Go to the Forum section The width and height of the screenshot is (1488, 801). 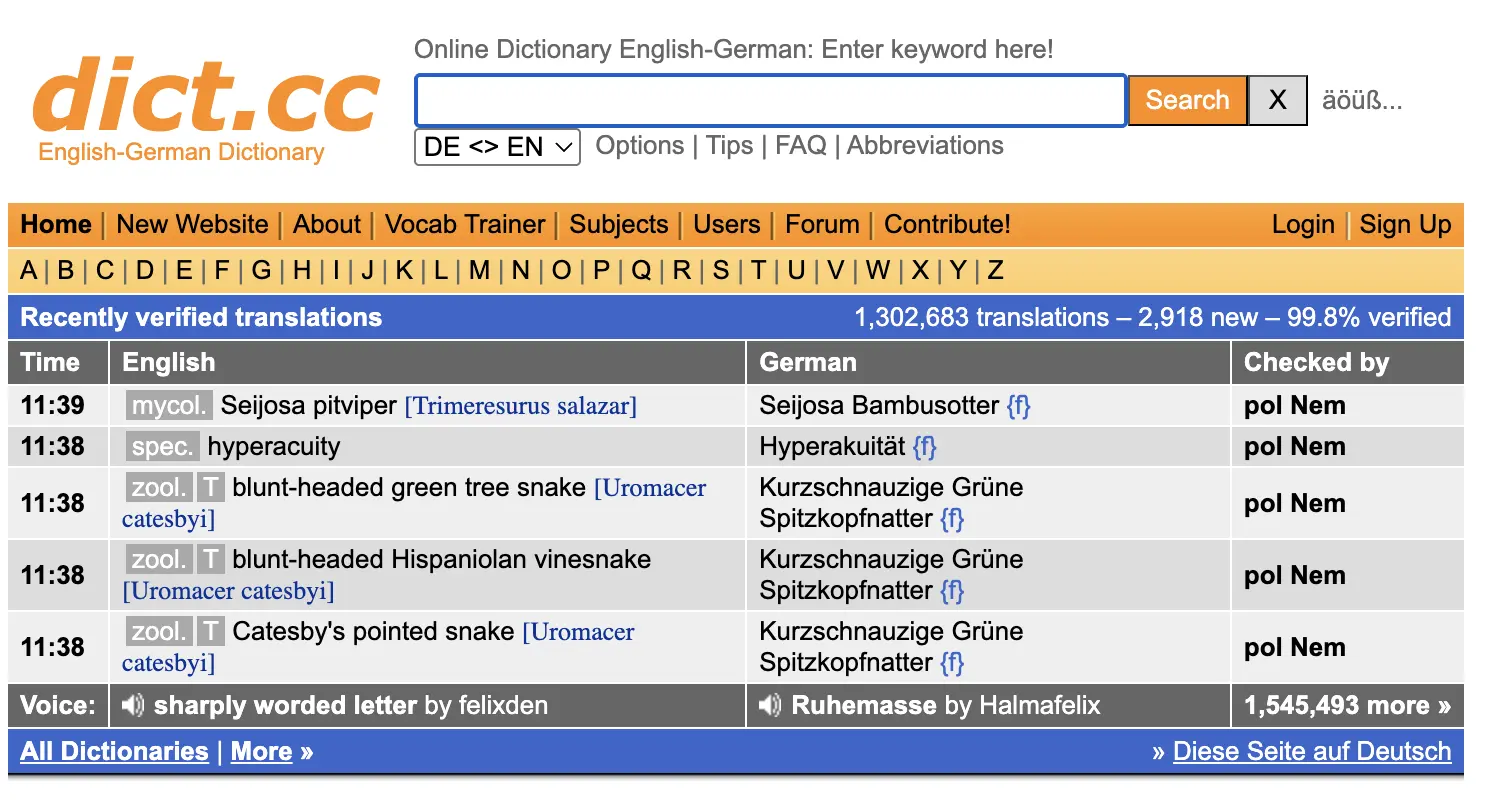[x=822, y=224]
